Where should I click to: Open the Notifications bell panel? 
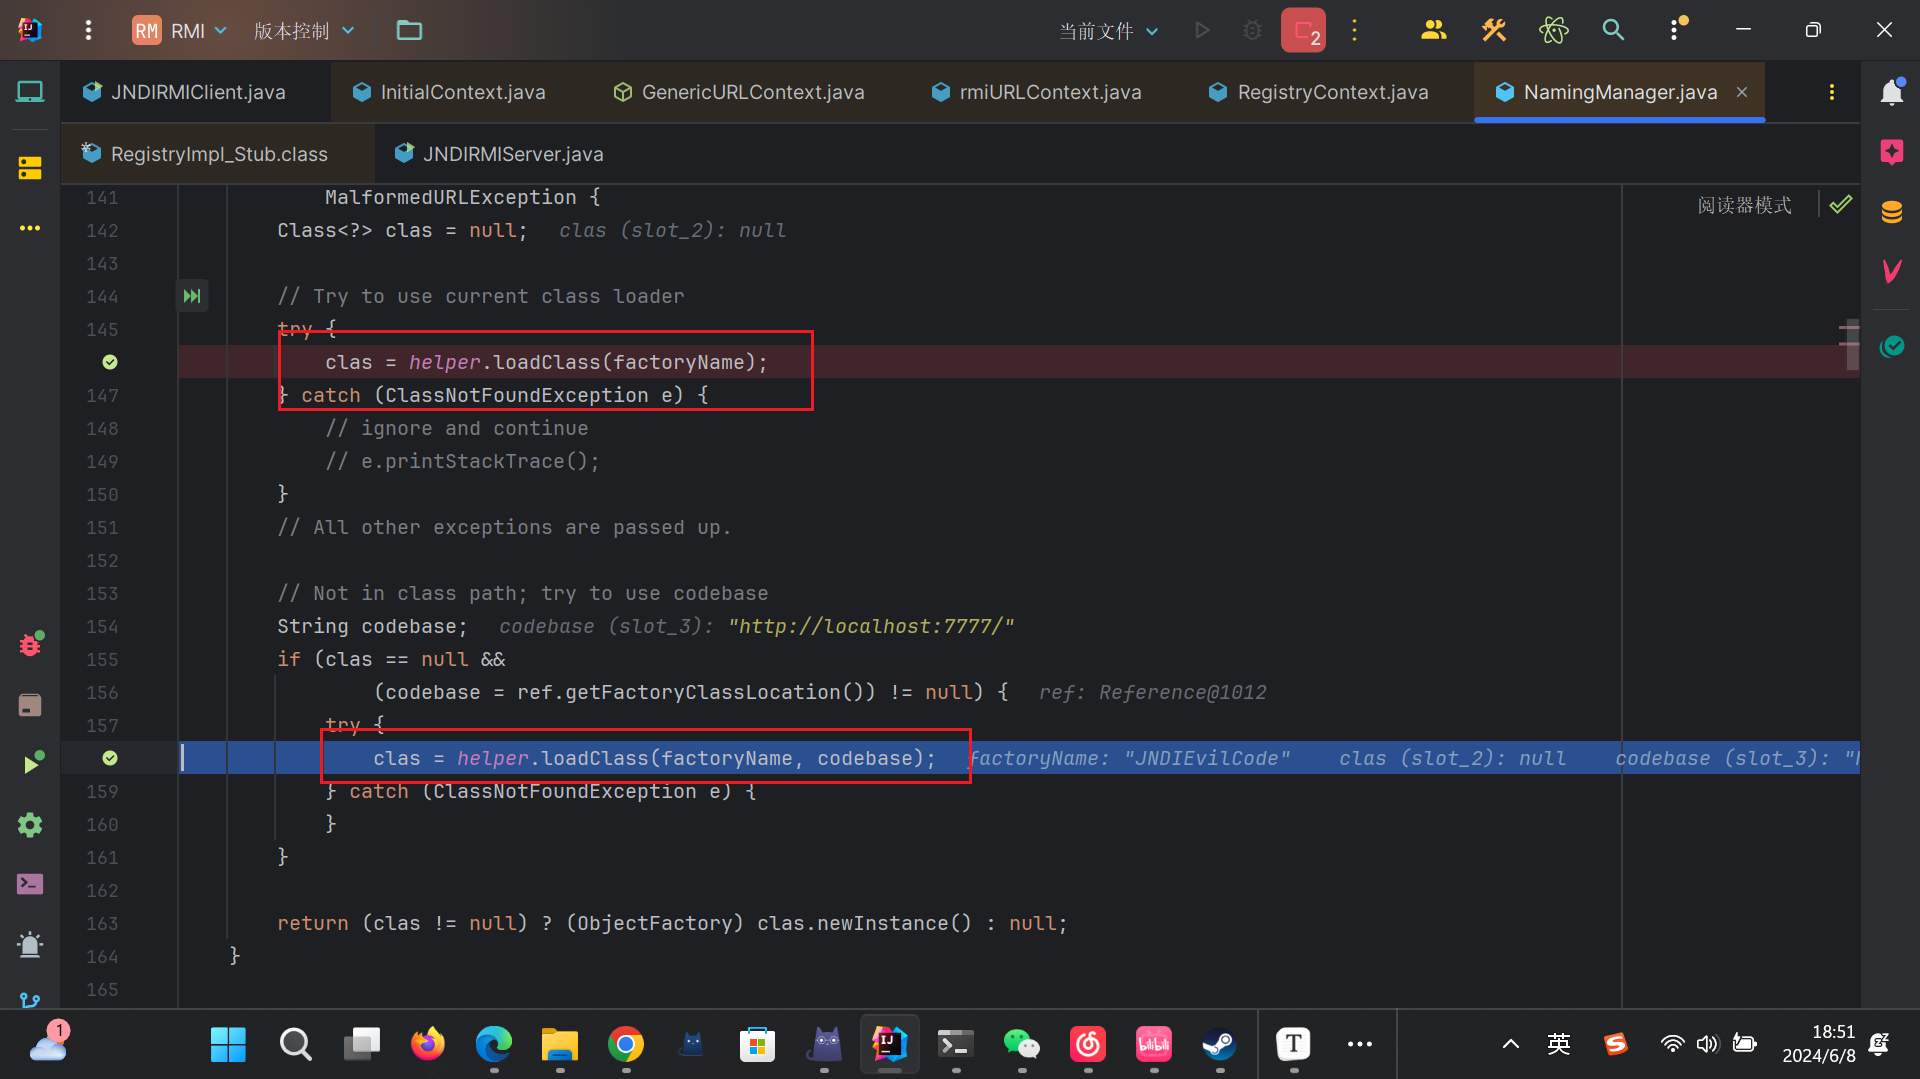1891,92
